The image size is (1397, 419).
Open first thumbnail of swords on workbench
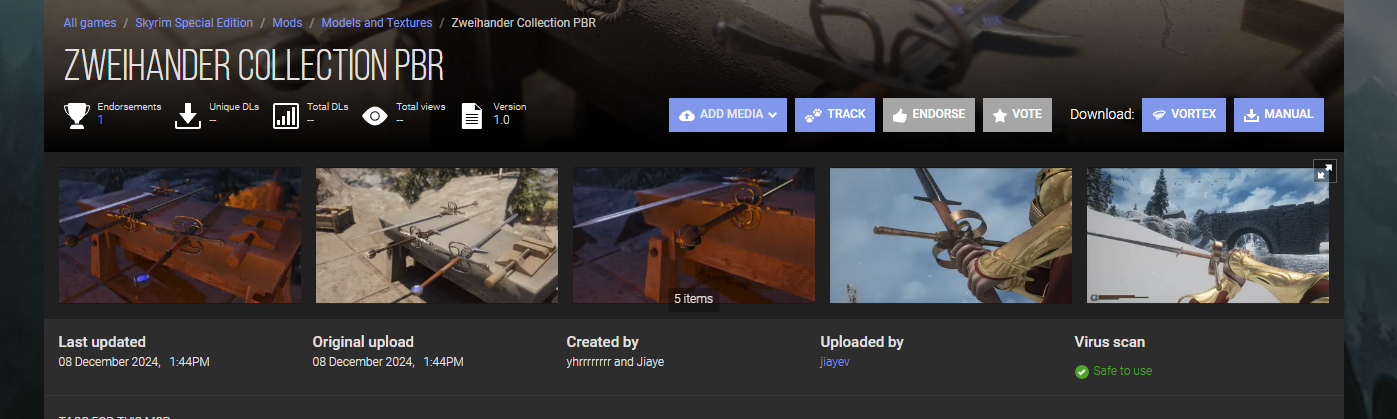coord(180,235)
